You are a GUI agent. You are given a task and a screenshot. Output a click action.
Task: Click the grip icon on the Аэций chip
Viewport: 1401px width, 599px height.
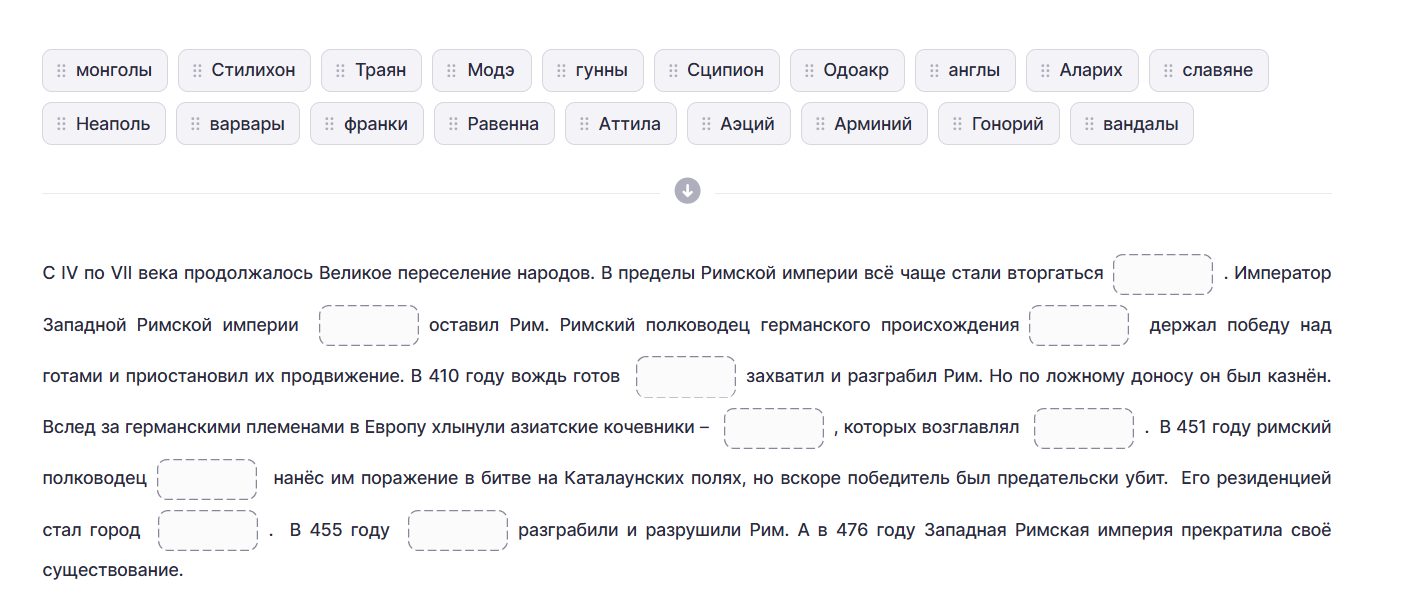pos(706,124)
